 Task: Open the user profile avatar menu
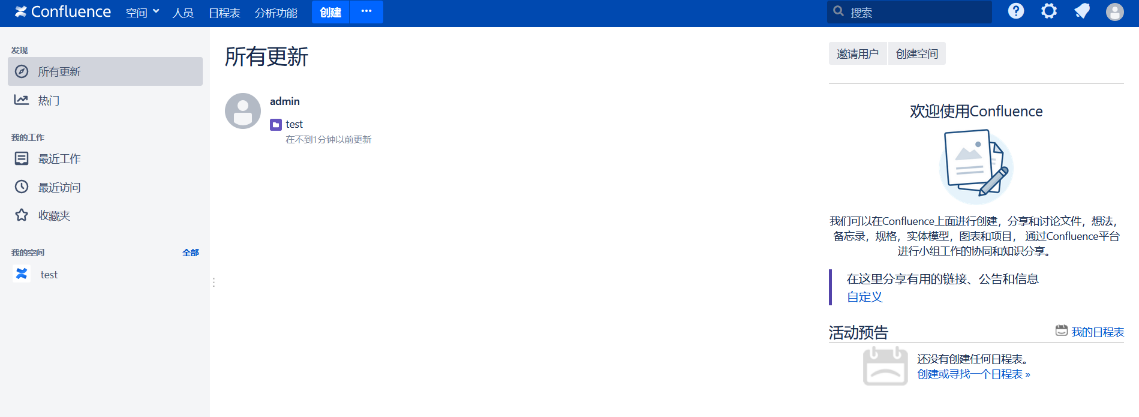1114,12
